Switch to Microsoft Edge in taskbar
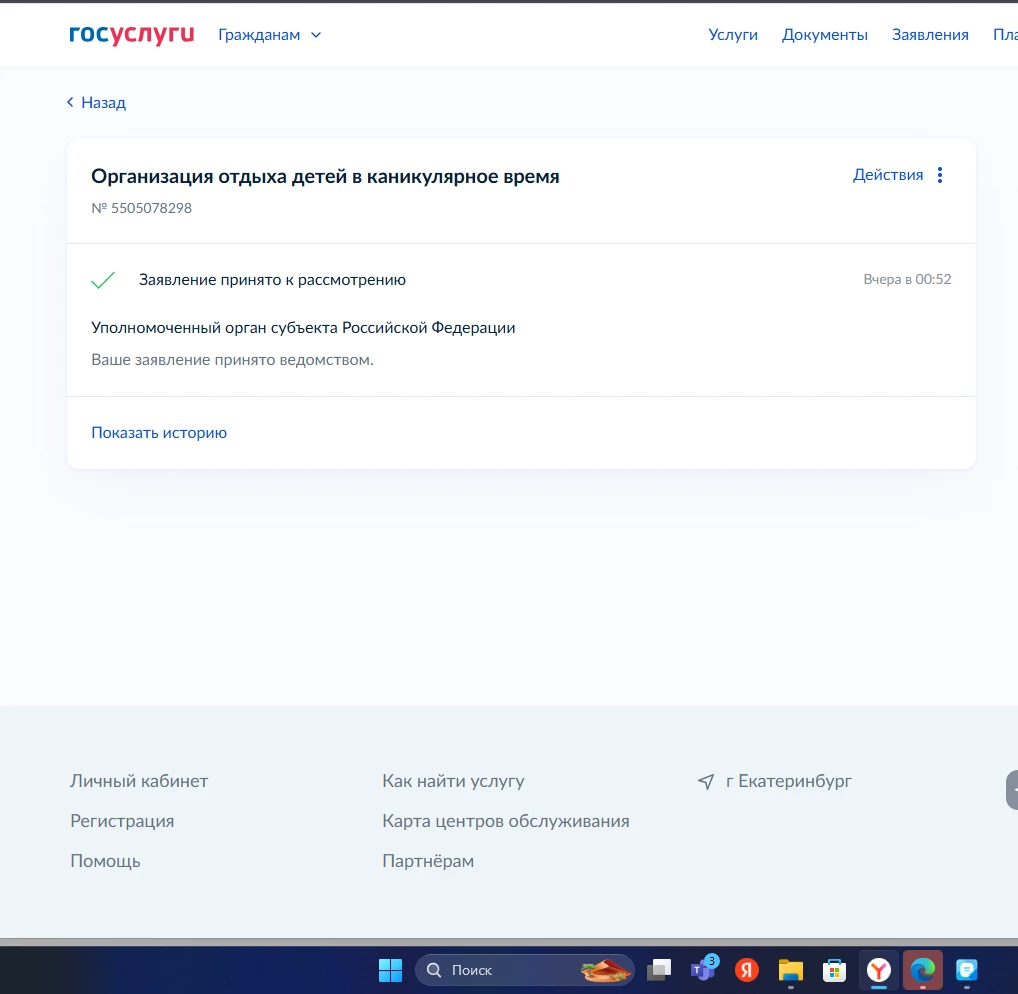Image resolution: width=1018 pixels, height=994 pixels. pos(922,969)
